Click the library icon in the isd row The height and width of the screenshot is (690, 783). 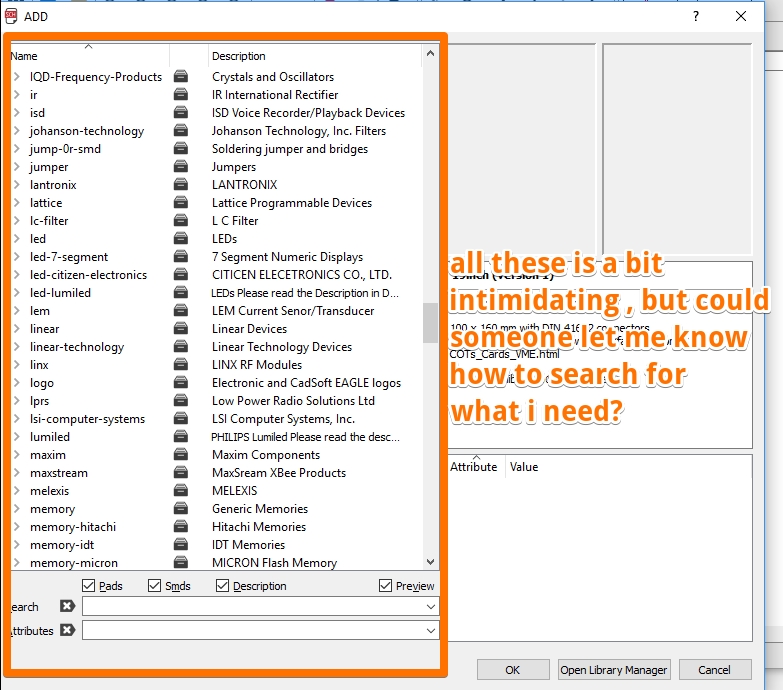(181, 112)
